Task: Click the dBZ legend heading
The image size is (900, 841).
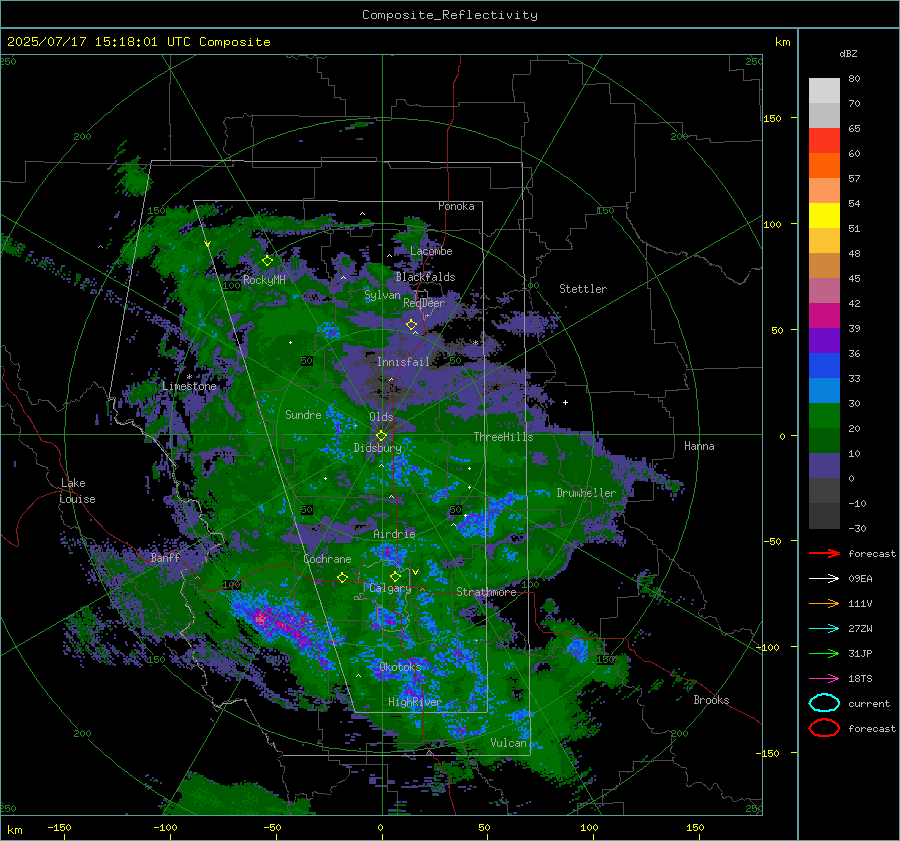Action: [x=848, y=53]
